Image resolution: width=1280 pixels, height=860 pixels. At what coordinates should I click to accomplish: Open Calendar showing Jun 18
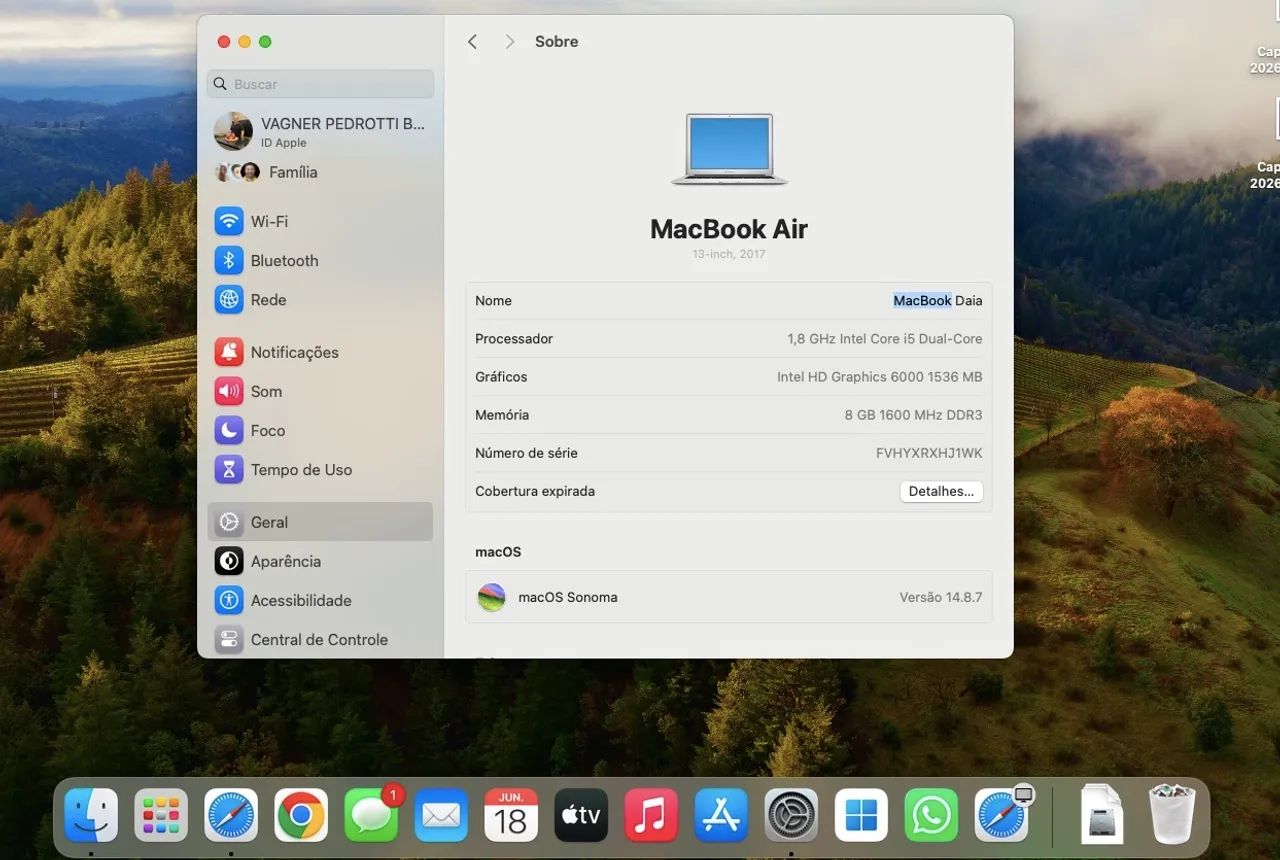tap(511, 815)
